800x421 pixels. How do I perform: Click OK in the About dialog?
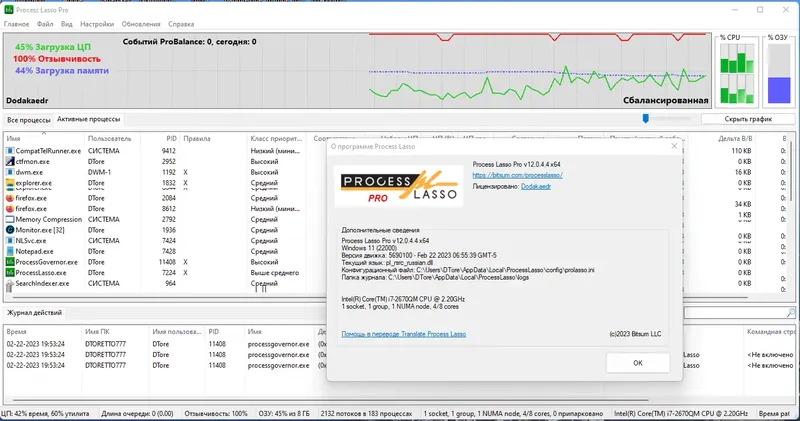pyautogui.click(x=638, y=363)
